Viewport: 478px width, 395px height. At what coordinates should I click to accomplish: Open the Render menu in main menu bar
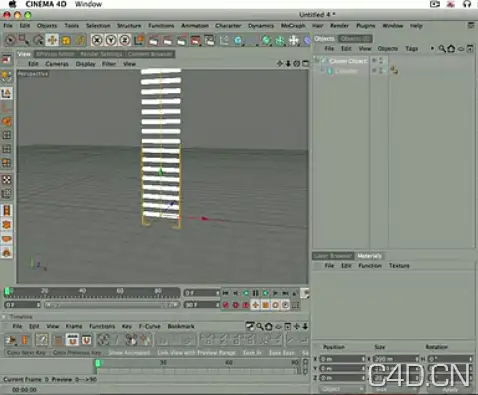pos(339,26)
